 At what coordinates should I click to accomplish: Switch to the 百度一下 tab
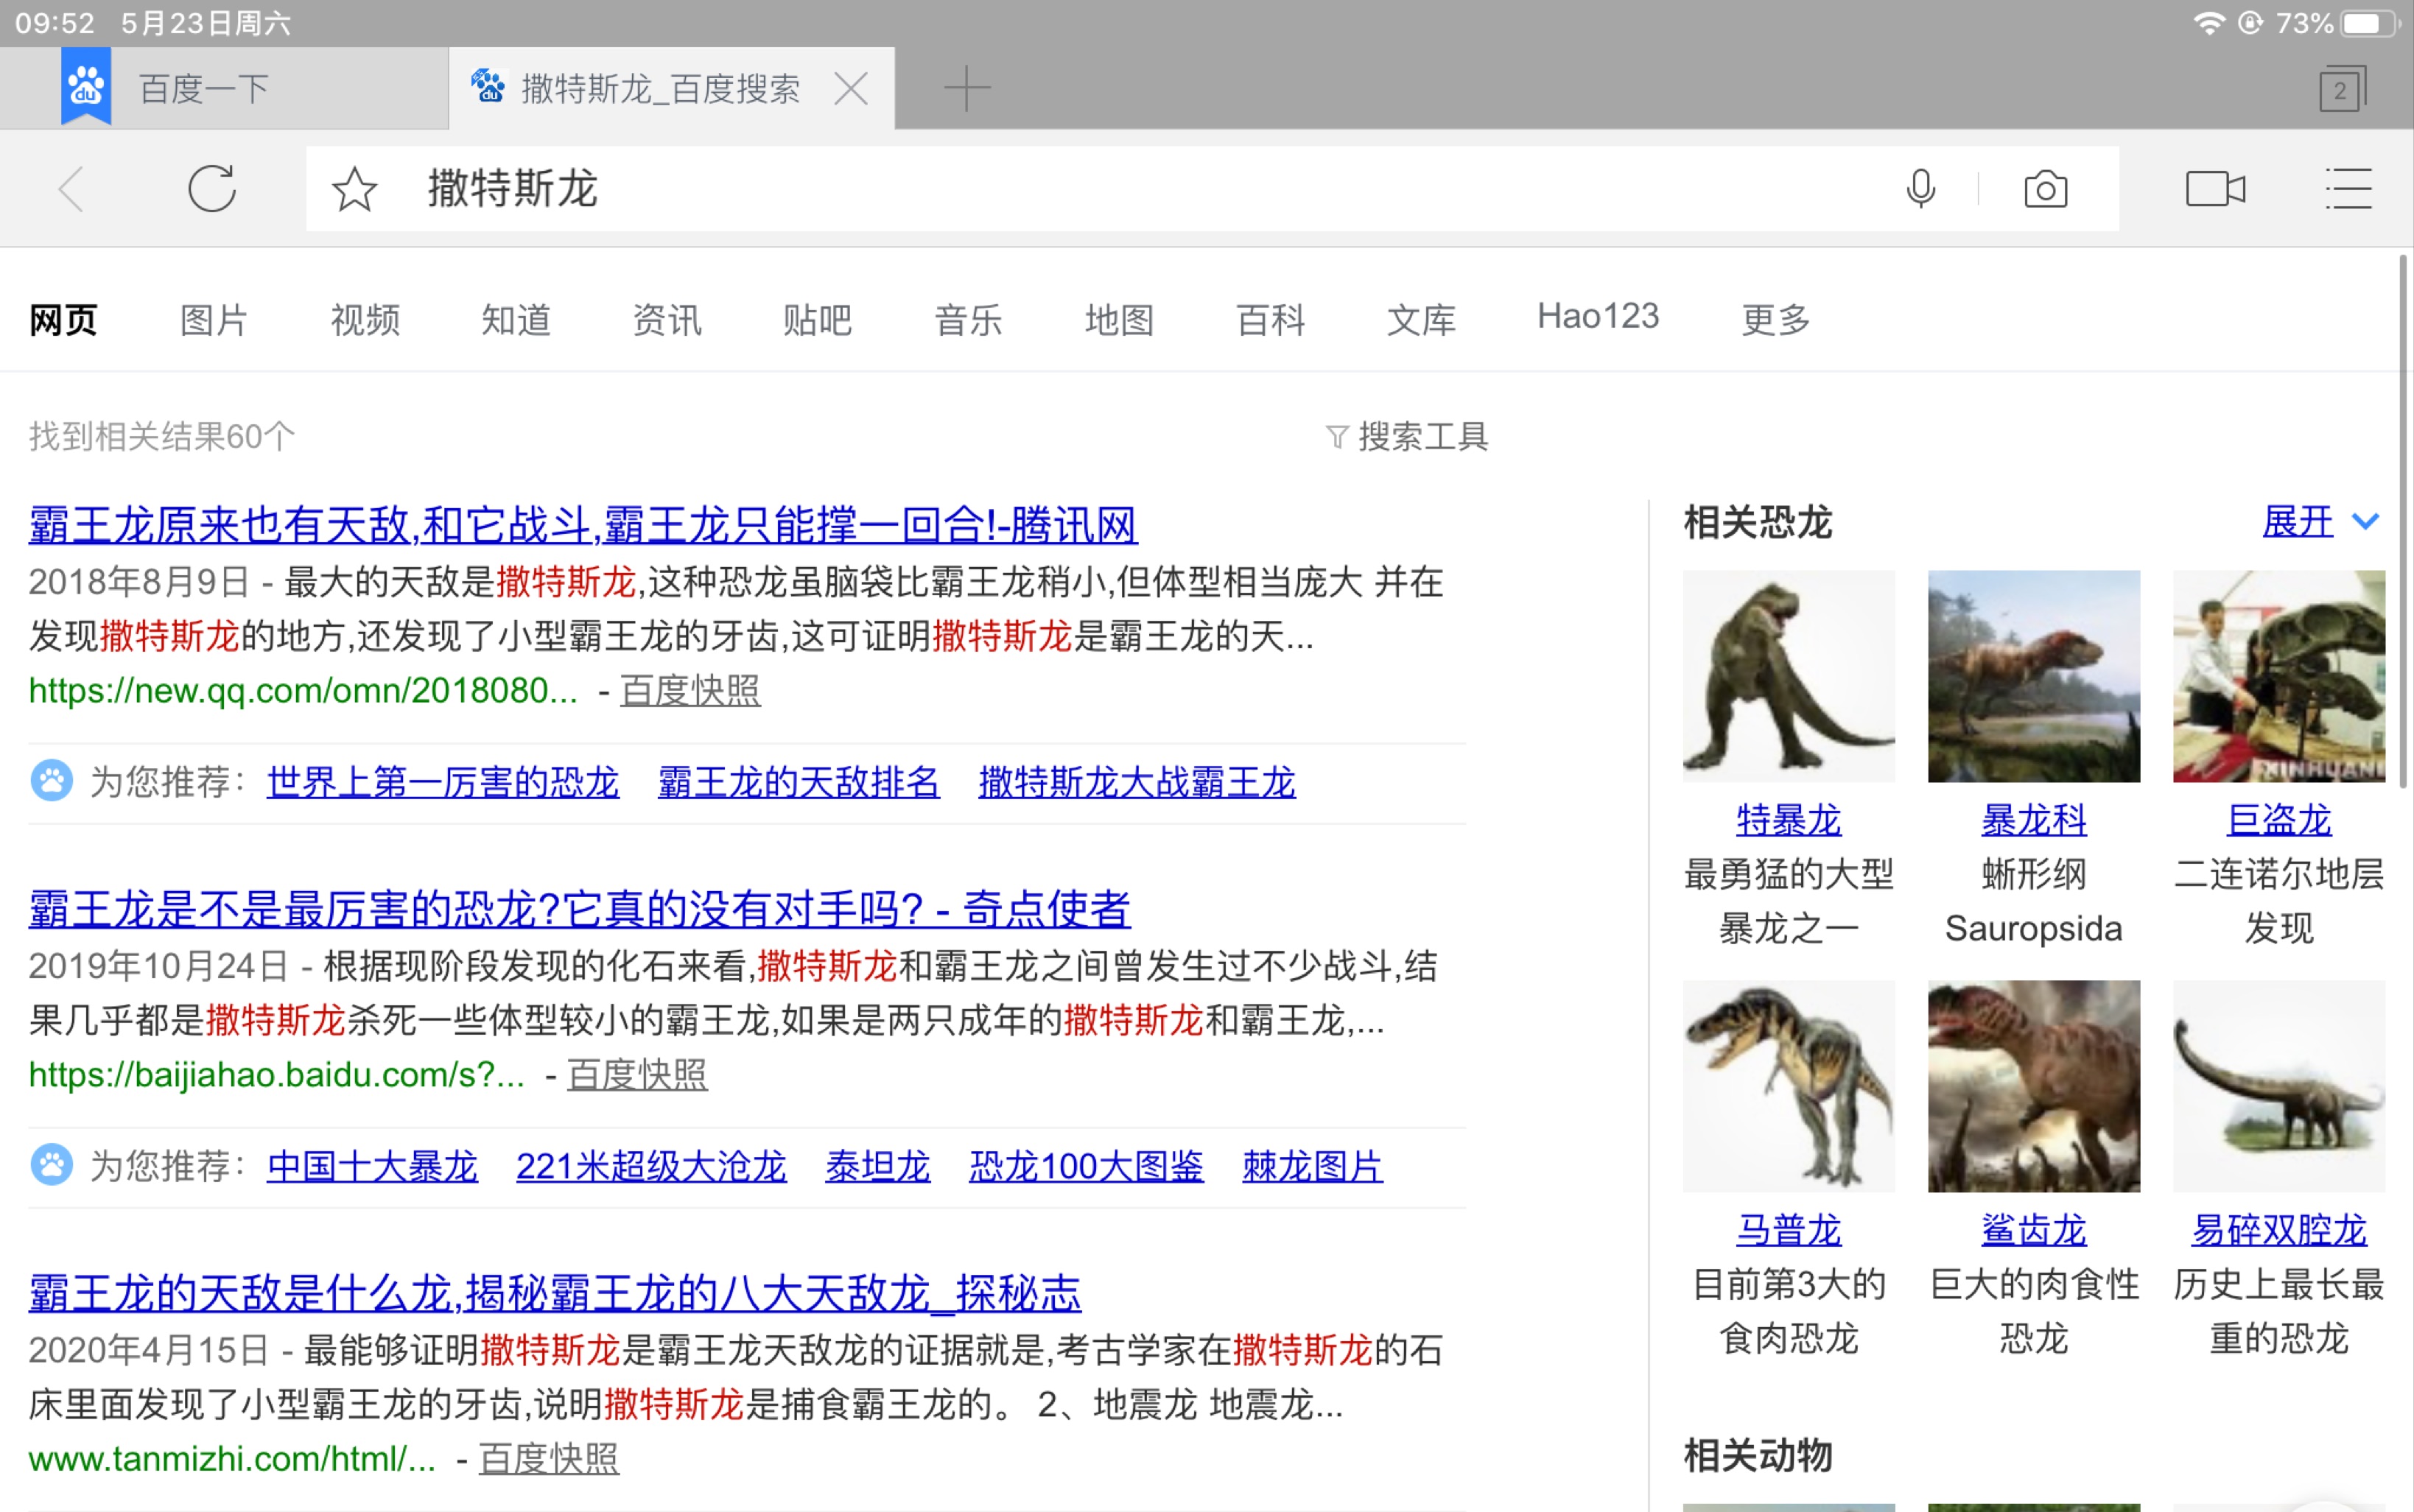click(x=224, y=89)
